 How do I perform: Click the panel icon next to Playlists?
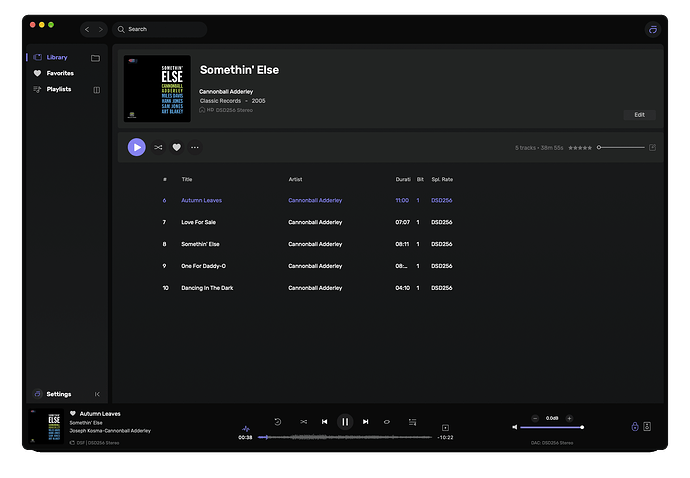(x=97, y=90)
